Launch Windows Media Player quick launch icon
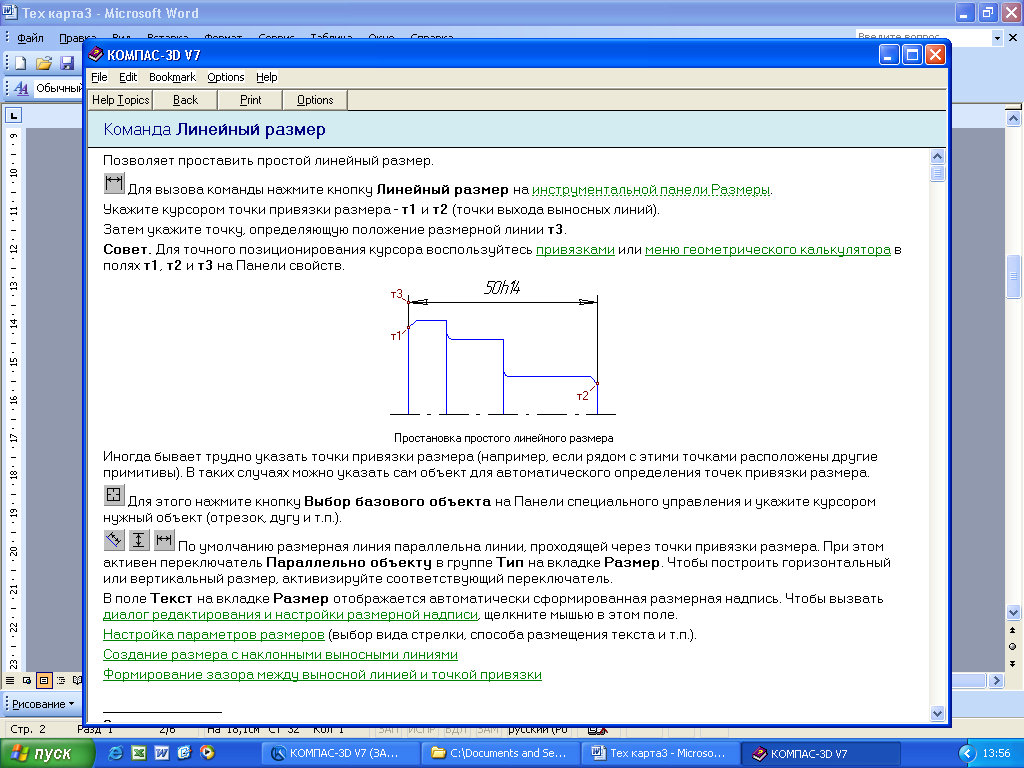 (x=207, y=753)
